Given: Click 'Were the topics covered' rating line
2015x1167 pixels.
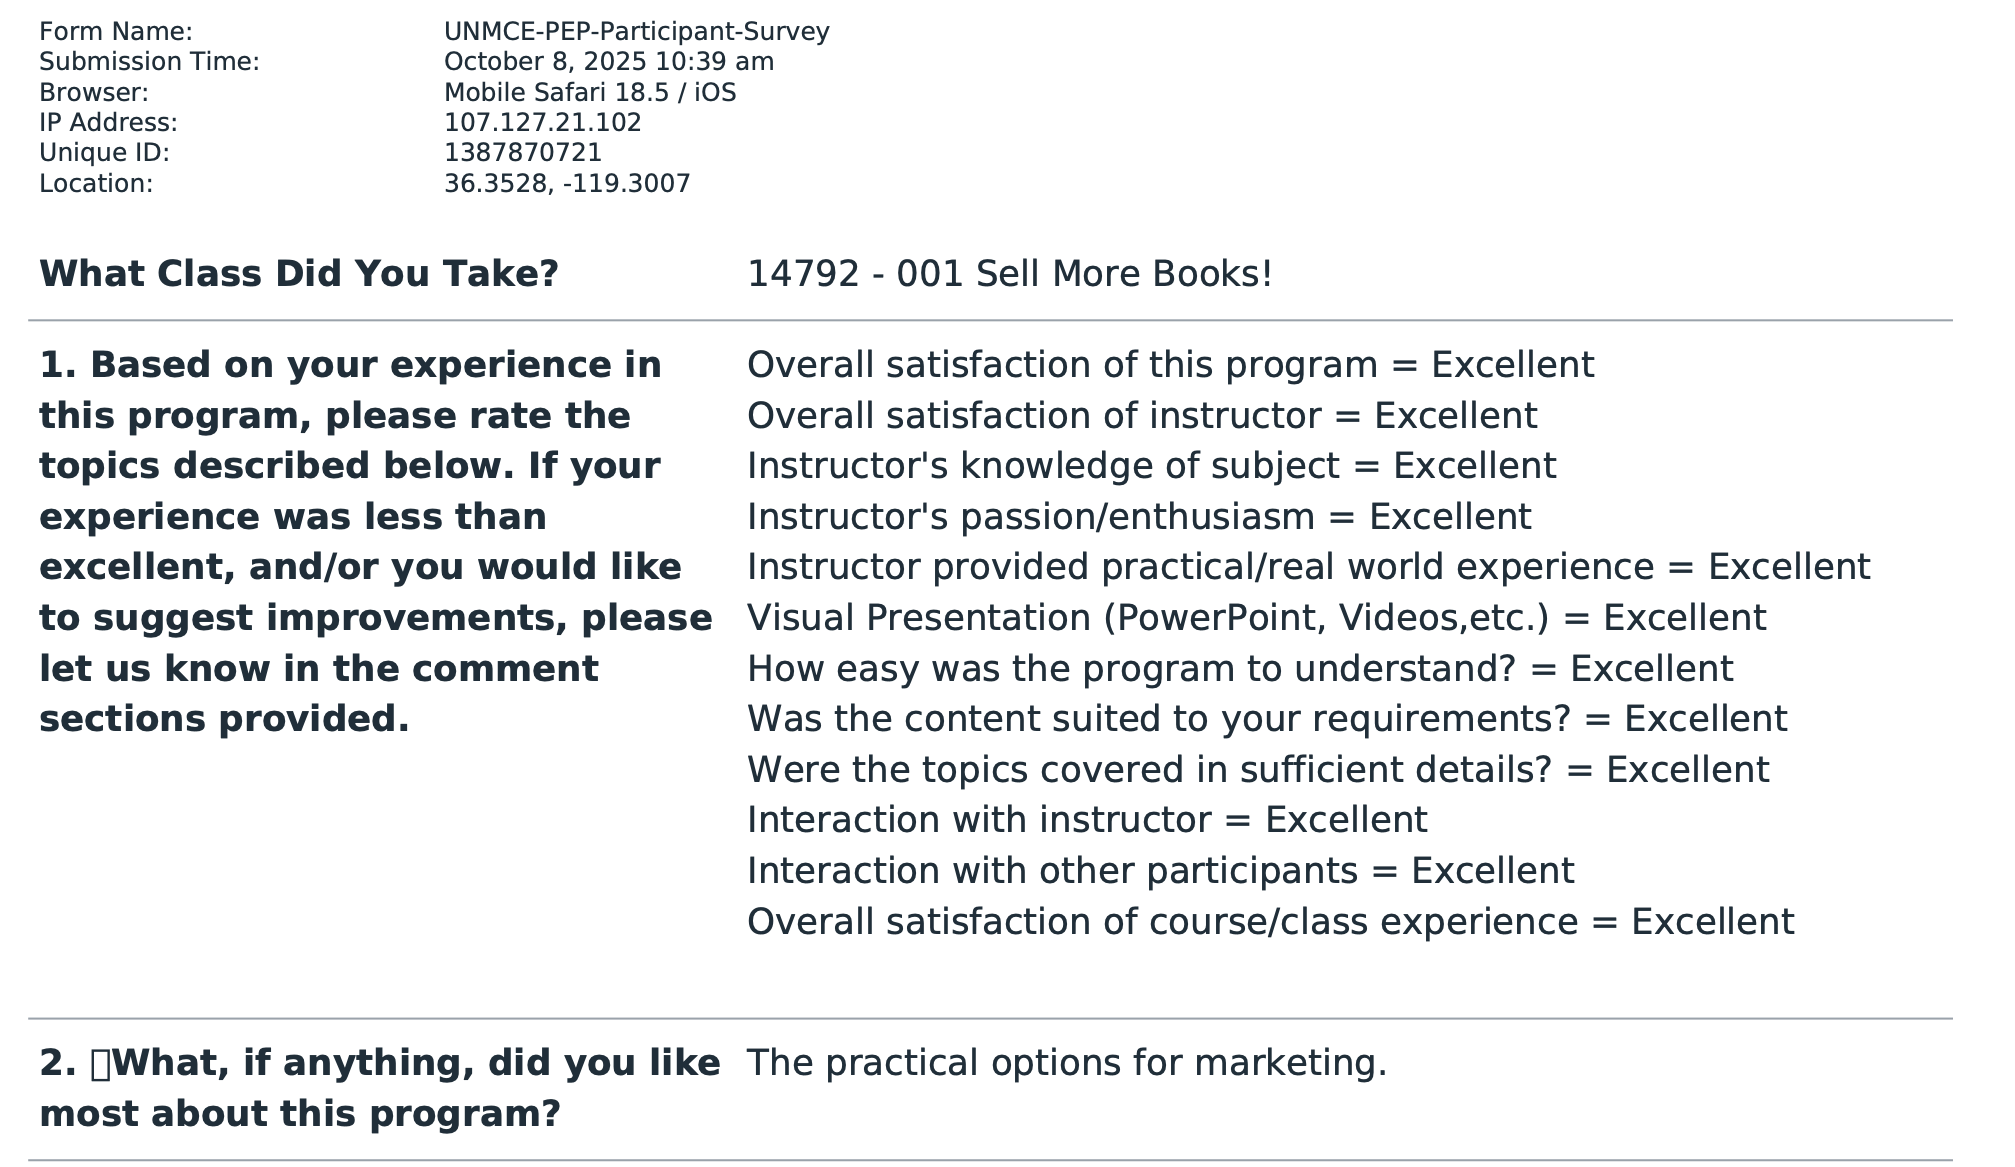Looking at the screenshot, I should (x=1257, y=770).
